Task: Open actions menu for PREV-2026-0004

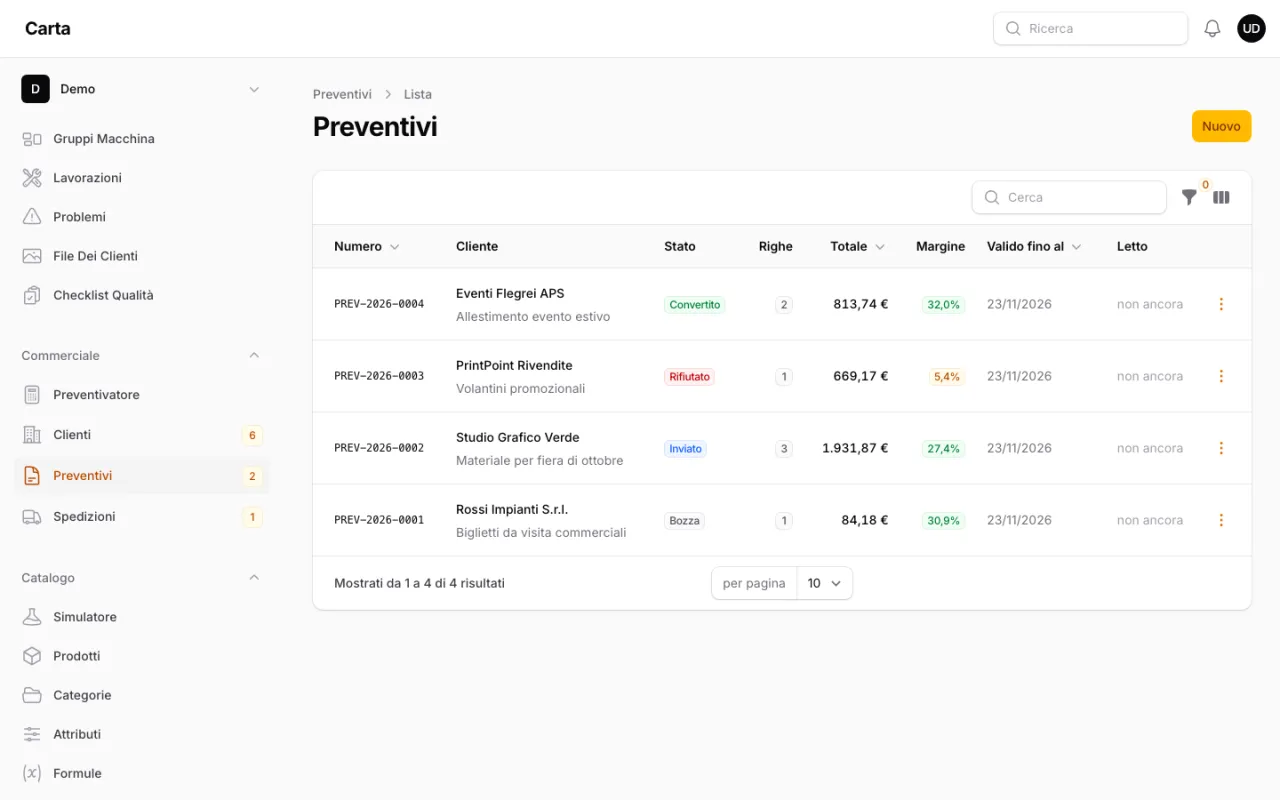Action: pyautogui.click(x=1221, y=304)
